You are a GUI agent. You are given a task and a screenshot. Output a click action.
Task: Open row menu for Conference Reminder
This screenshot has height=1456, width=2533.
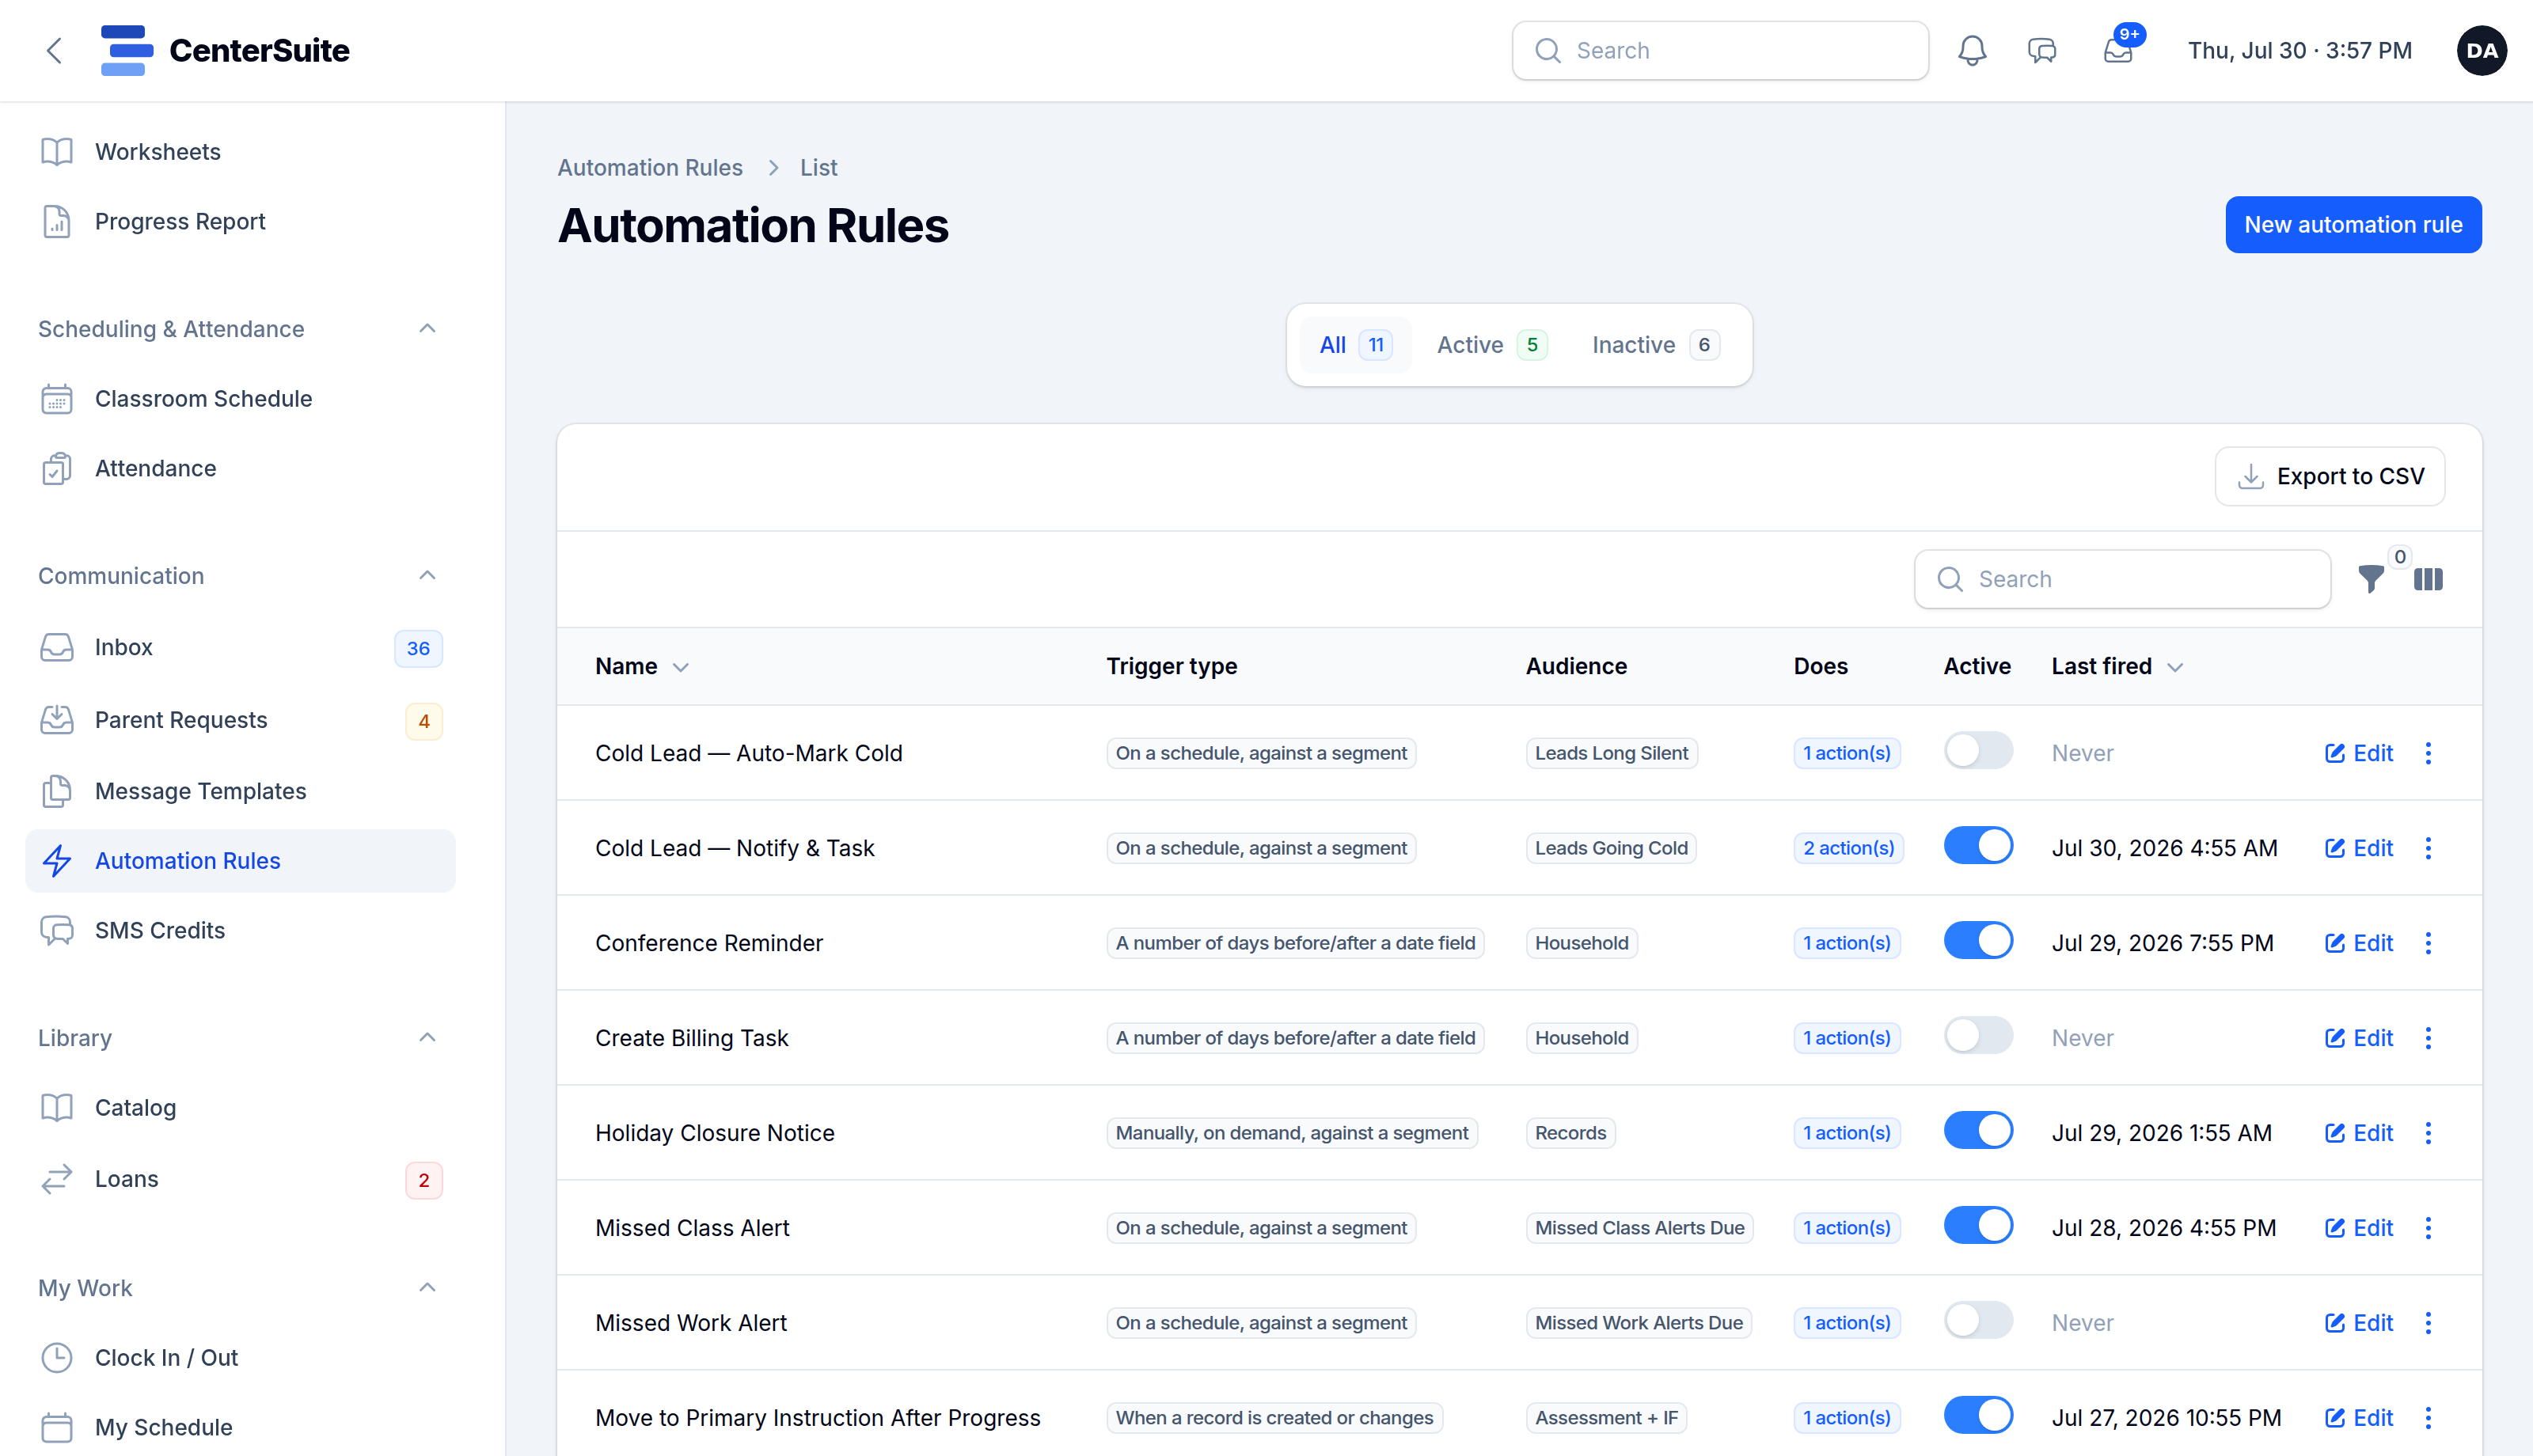tap(2428, 943)
